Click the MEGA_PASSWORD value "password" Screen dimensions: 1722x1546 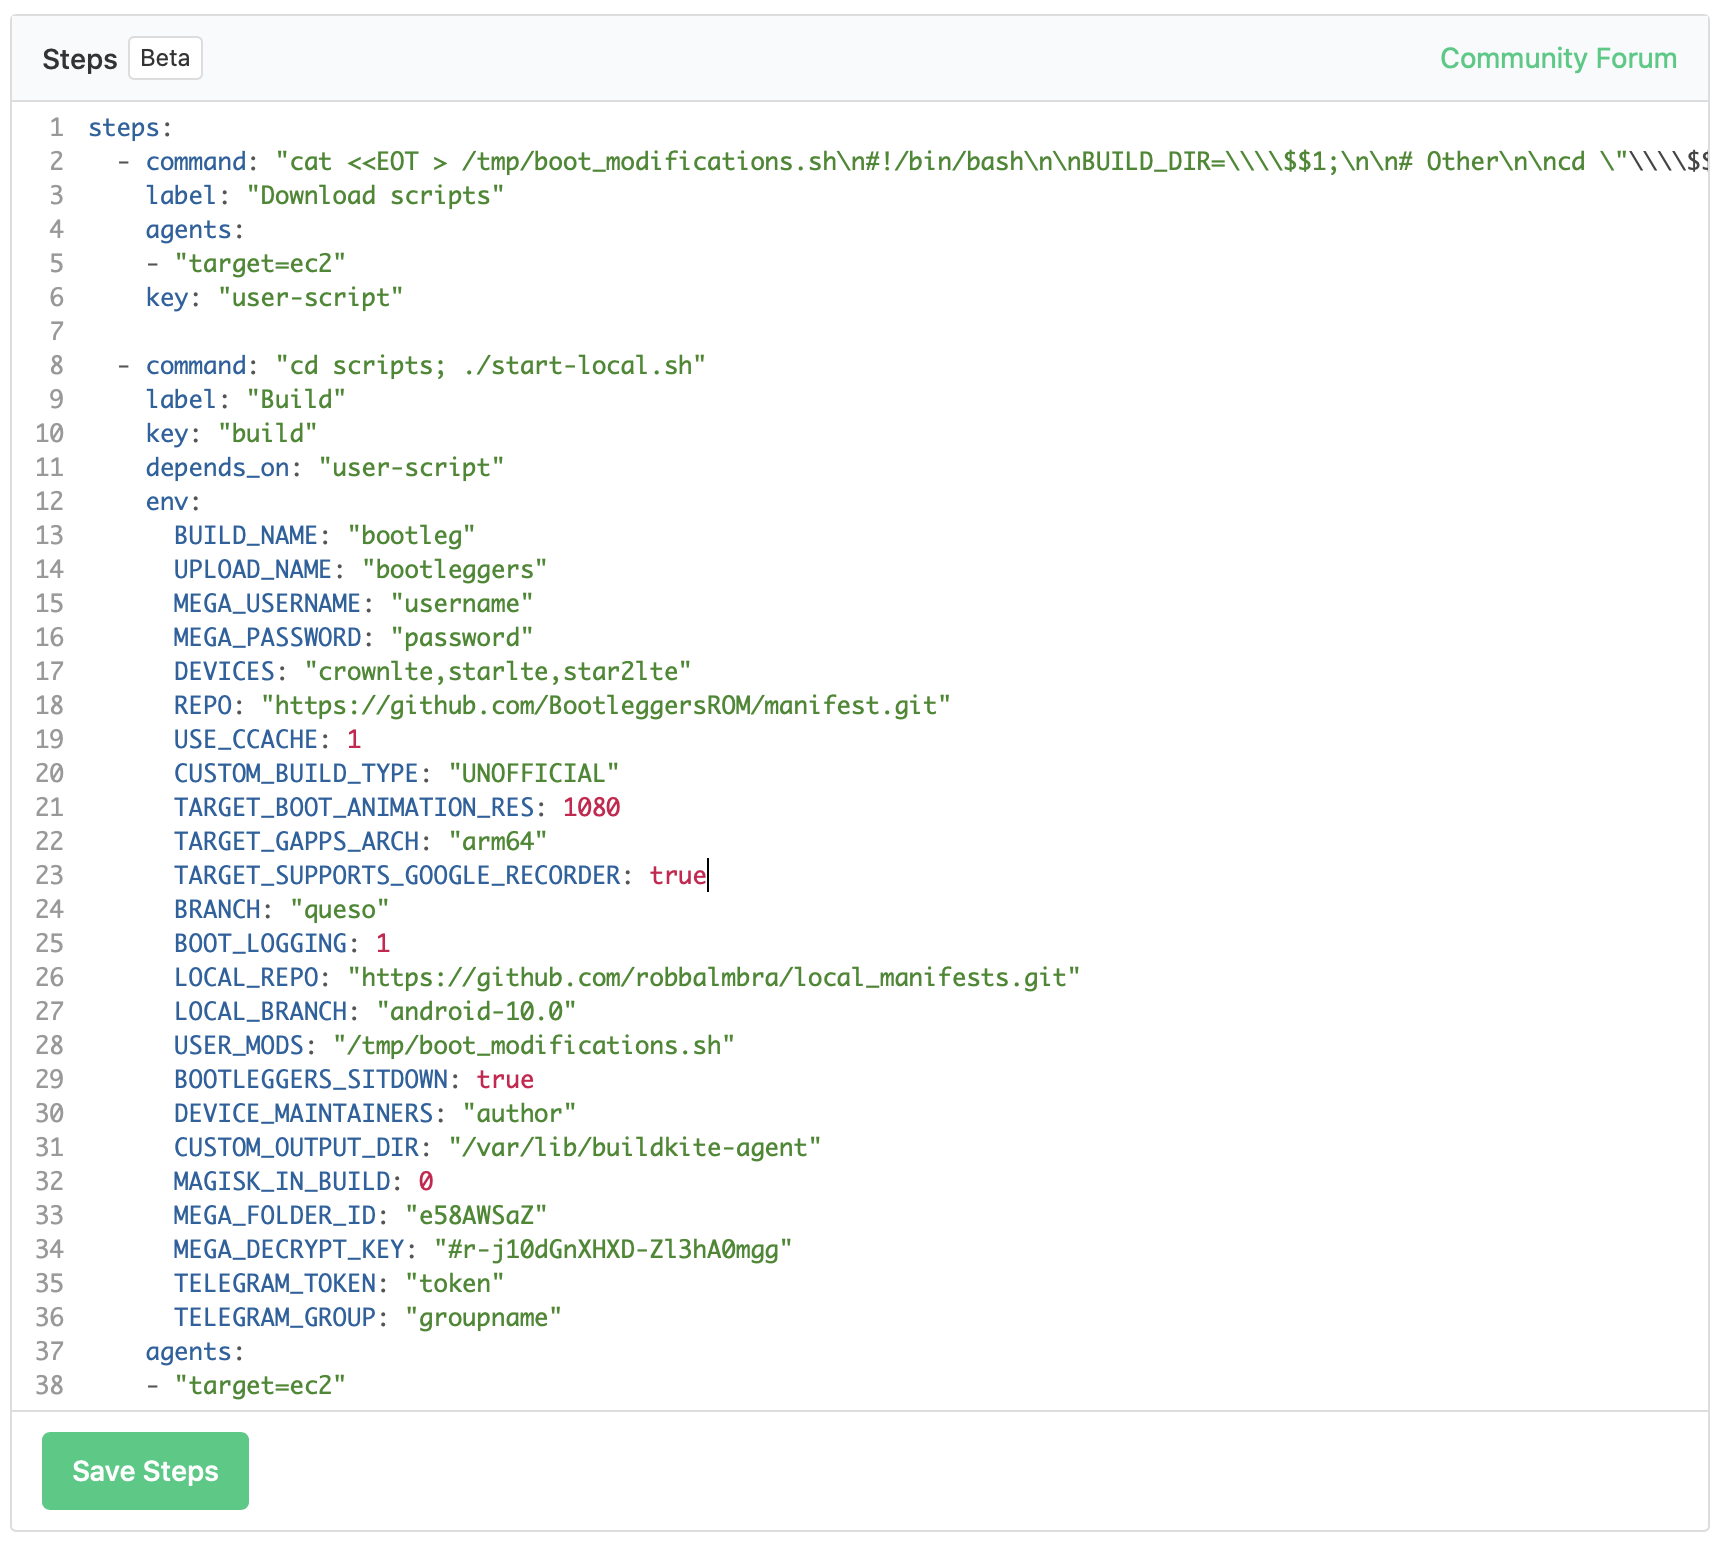[x=462, y=638]
